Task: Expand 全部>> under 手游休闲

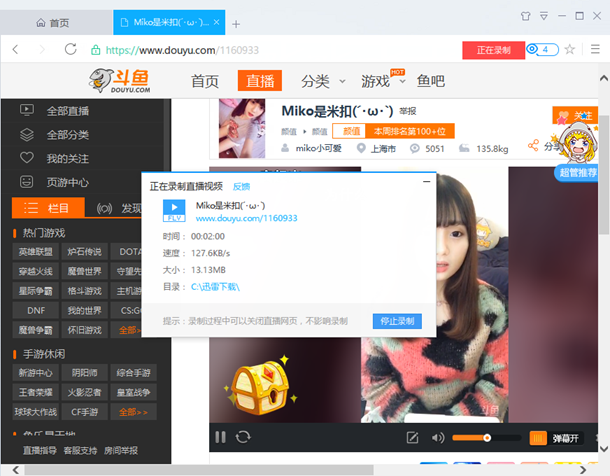Action: tap(133, 412)
